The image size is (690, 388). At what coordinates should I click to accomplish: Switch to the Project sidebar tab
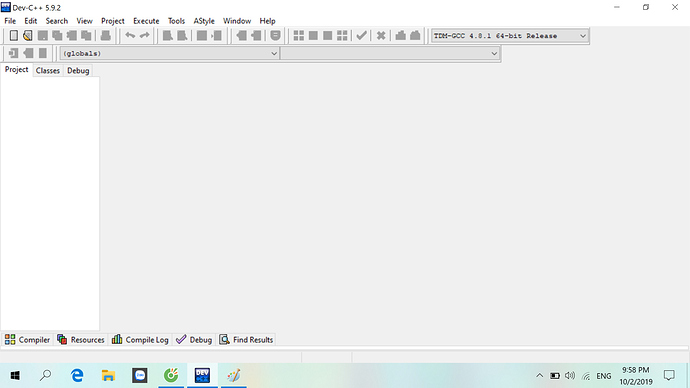[17, 70]
